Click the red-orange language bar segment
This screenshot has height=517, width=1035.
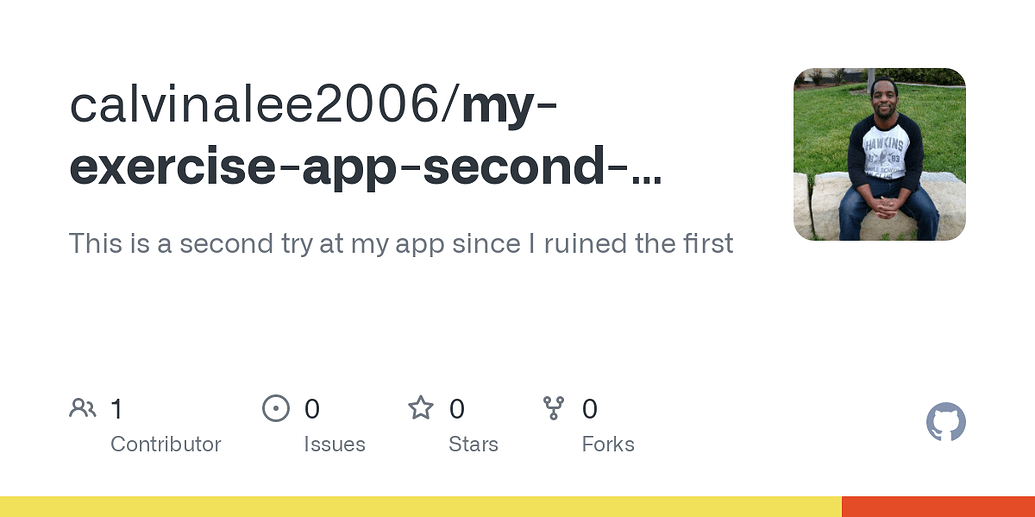pos(939,506)
